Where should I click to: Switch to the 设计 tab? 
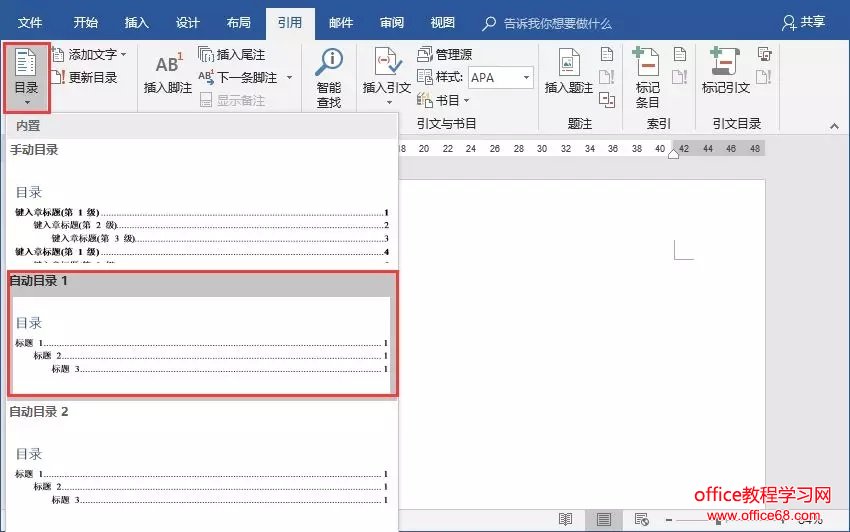188,23
